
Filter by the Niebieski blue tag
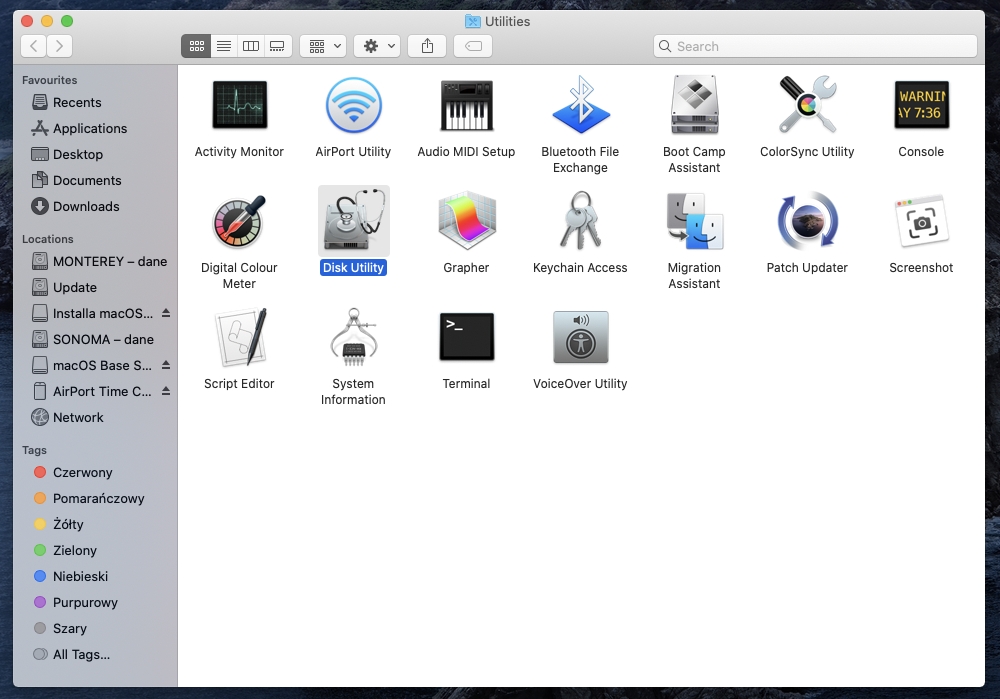[x=95, y=577]
